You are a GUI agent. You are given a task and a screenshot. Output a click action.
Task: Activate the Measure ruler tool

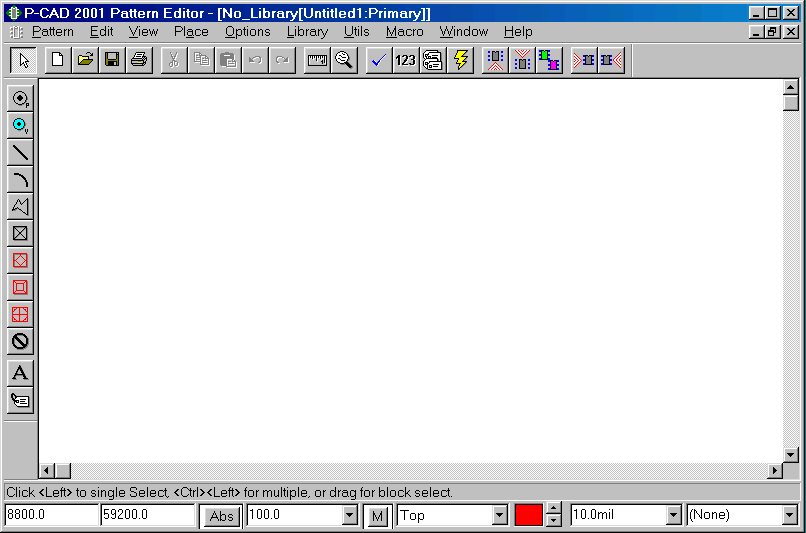[x=317, y=60]
